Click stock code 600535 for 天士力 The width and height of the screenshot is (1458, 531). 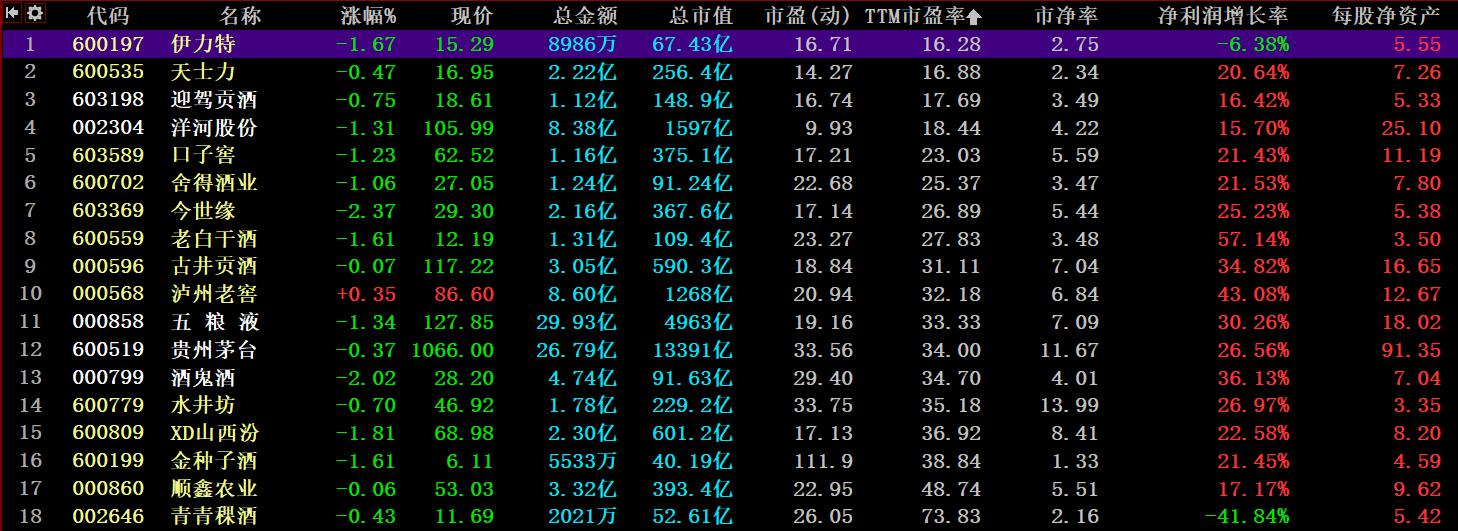pos(108,72)
